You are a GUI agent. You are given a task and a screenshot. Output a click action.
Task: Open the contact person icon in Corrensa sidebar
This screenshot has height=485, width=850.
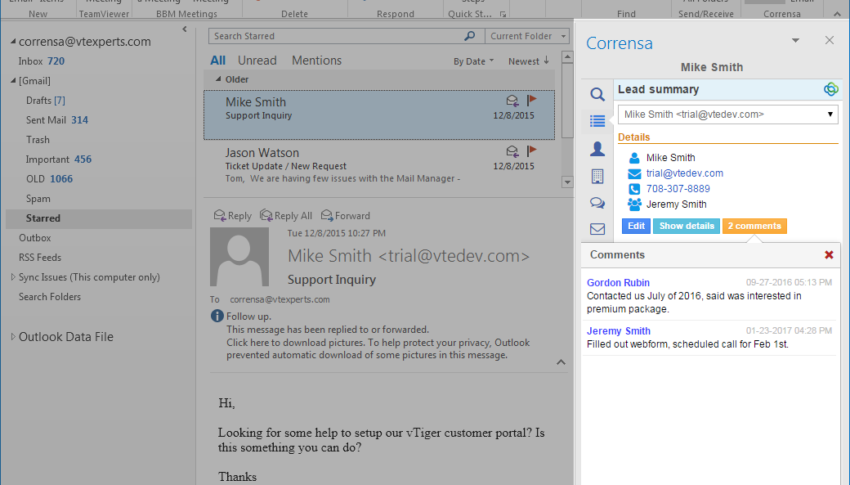pos(597,148)
